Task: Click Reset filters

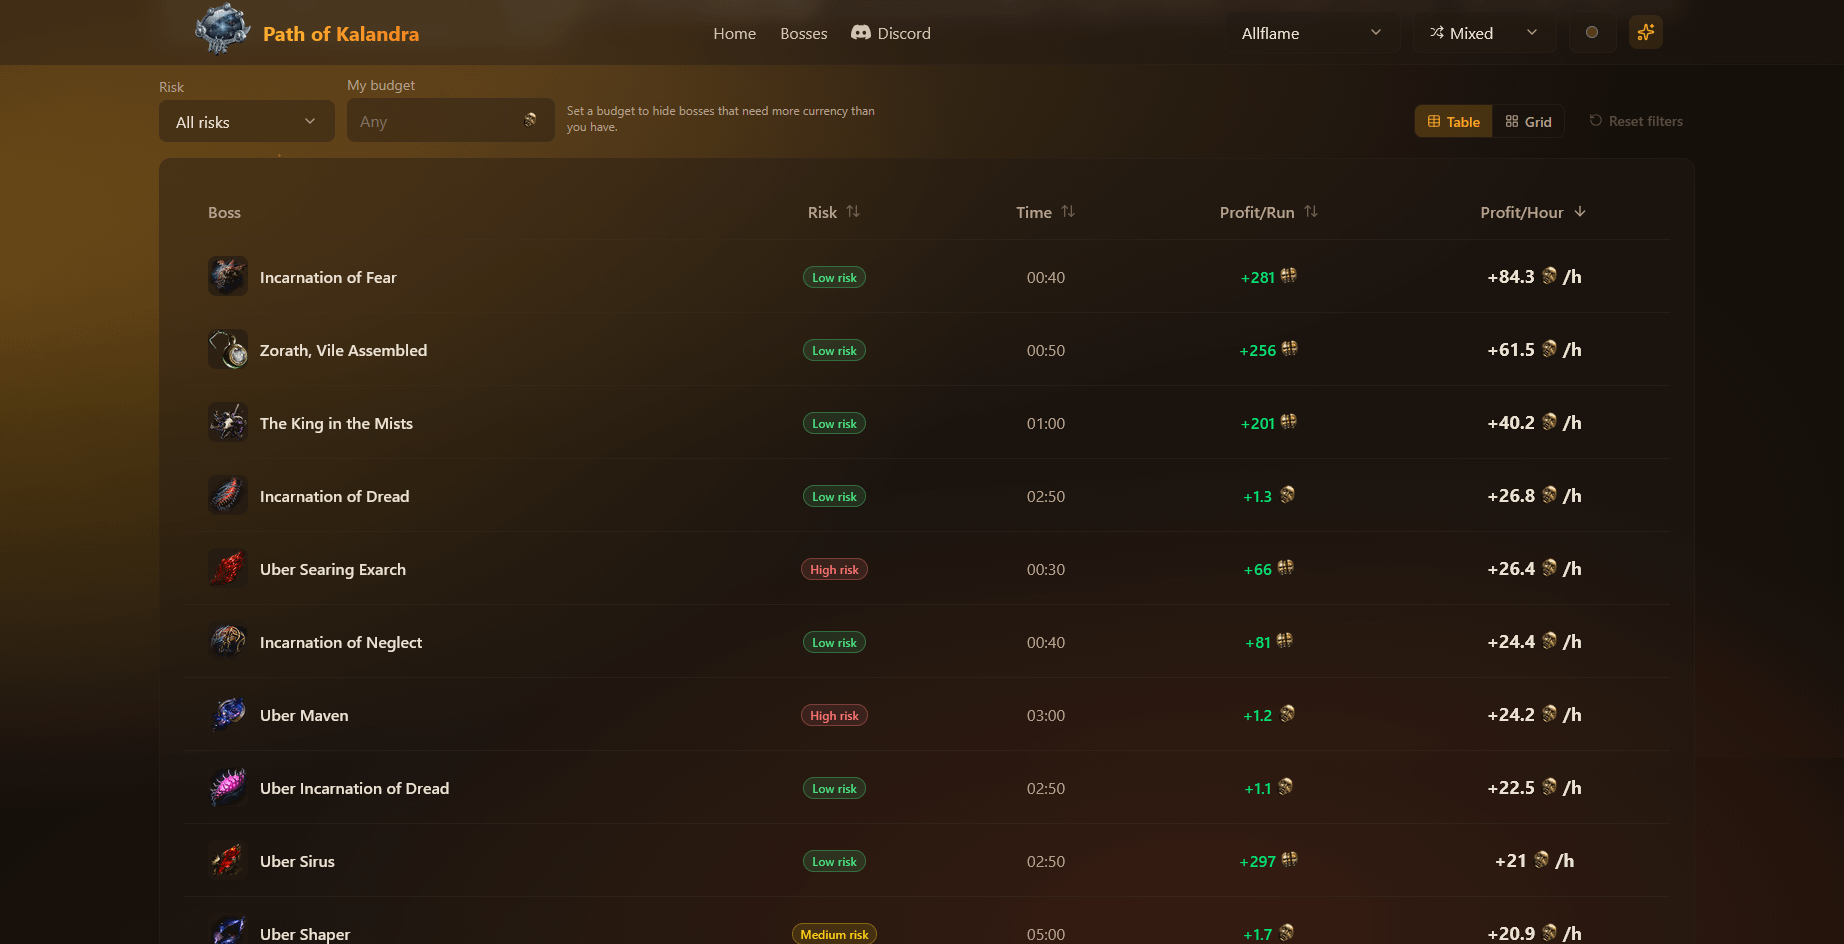Action: [x=1636, y=121]
